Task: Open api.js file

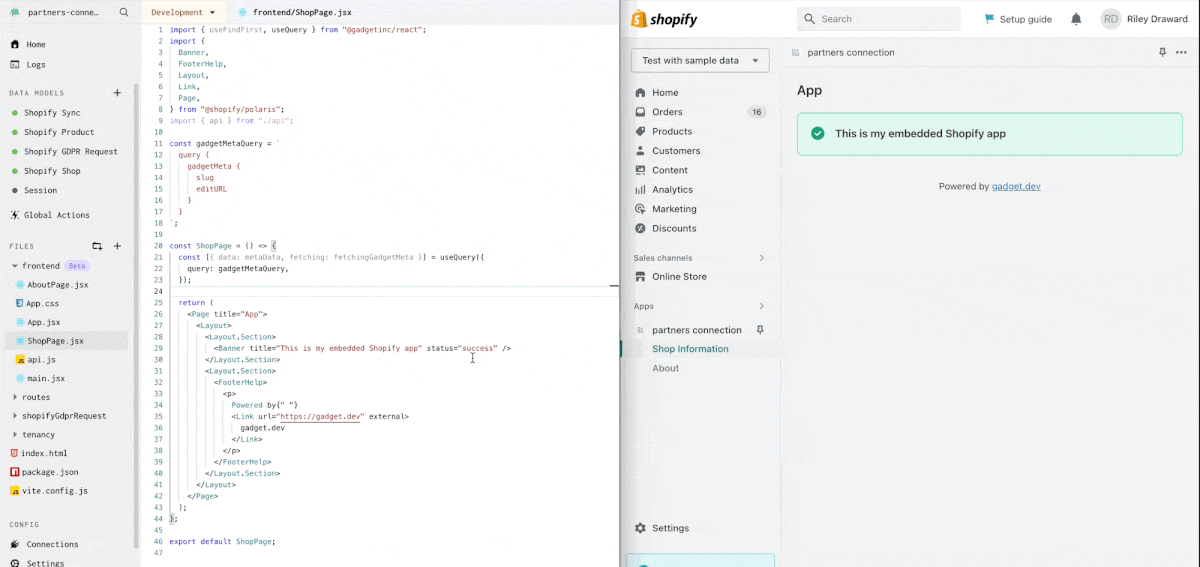Action: pos(41,359)
